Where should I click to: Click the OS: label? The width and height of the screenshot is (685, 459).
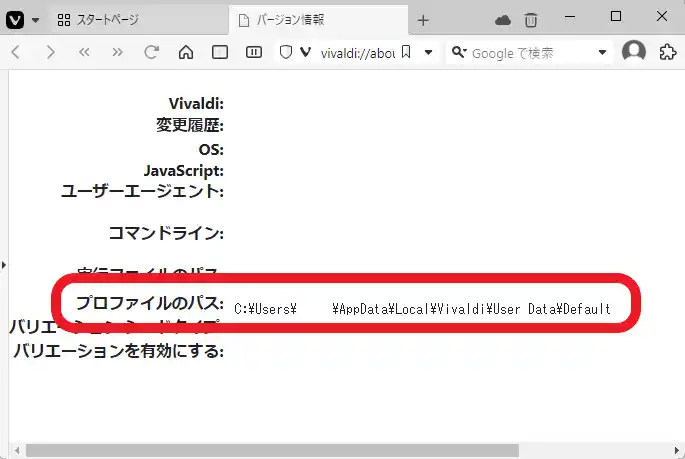(x=211, y=149)
